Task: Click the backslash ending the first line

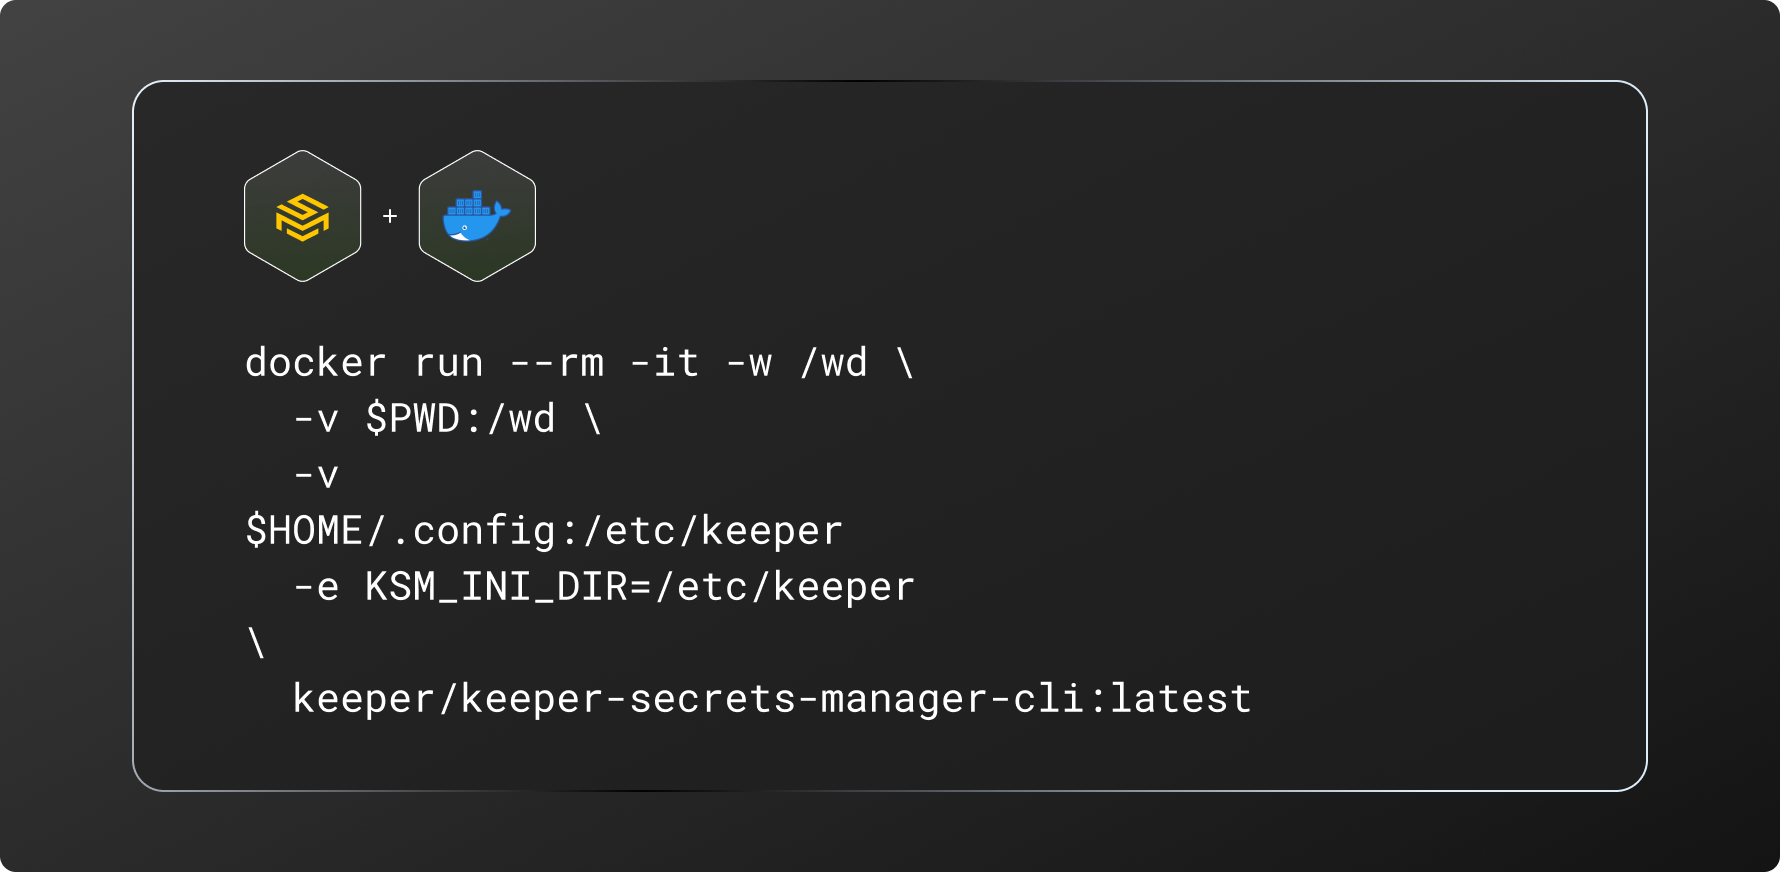Action: coord(906,363)
